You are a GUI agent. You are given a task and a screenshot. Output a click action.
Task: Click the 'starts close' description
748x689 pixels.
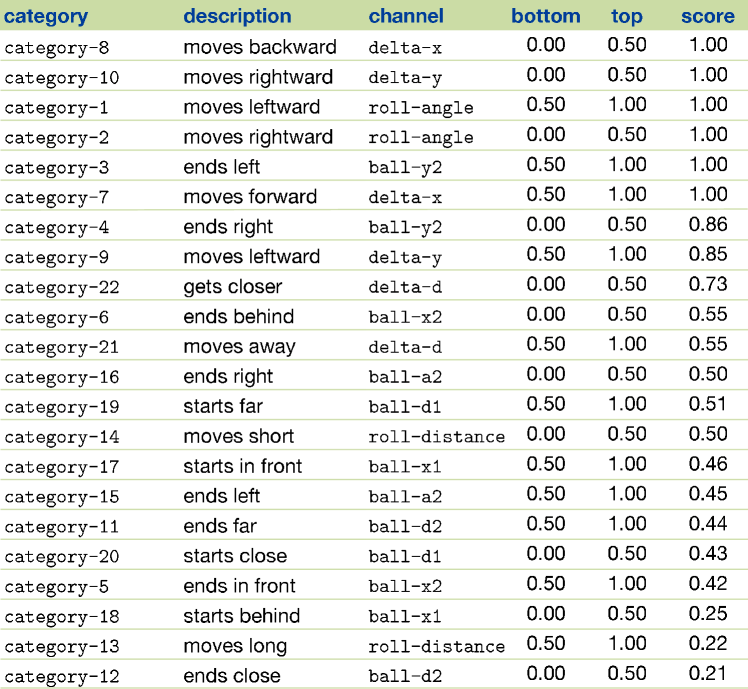(x=235, y=556)
